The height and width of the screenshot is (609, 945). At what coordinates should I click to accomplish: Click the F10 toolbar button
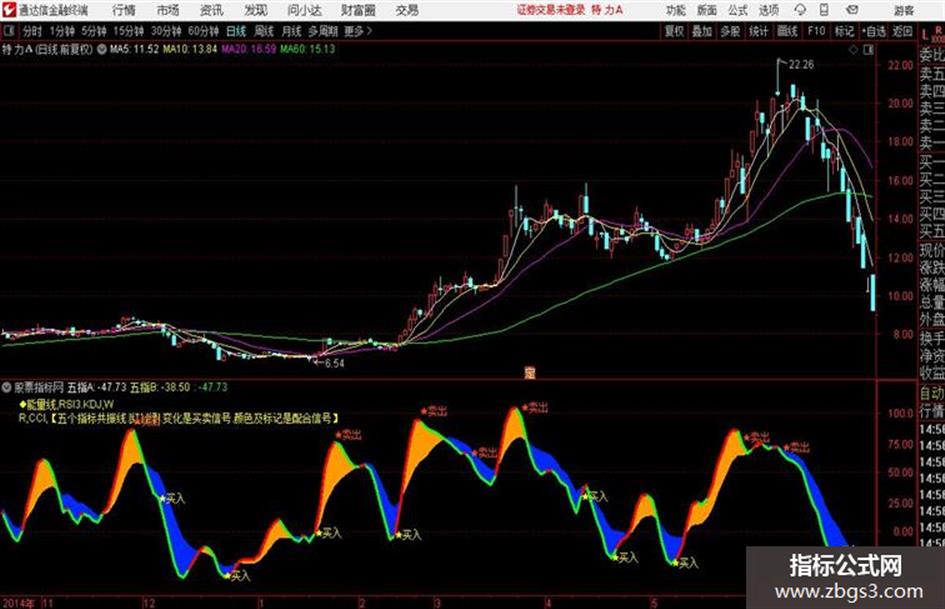pos(816,31)
